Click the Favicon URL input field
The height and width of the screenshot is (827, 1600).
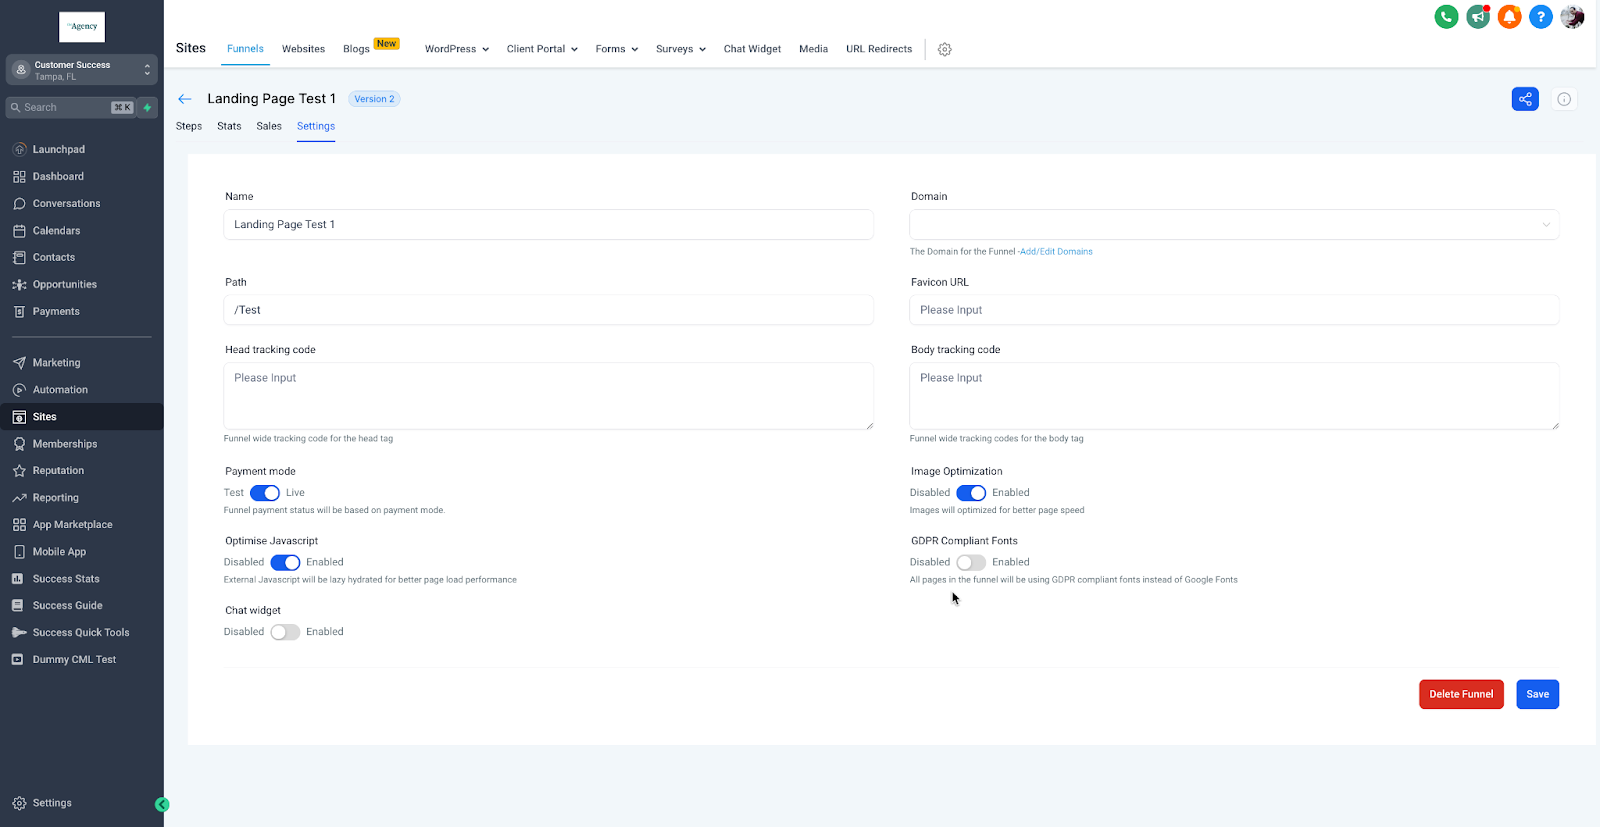[1233, 310]
